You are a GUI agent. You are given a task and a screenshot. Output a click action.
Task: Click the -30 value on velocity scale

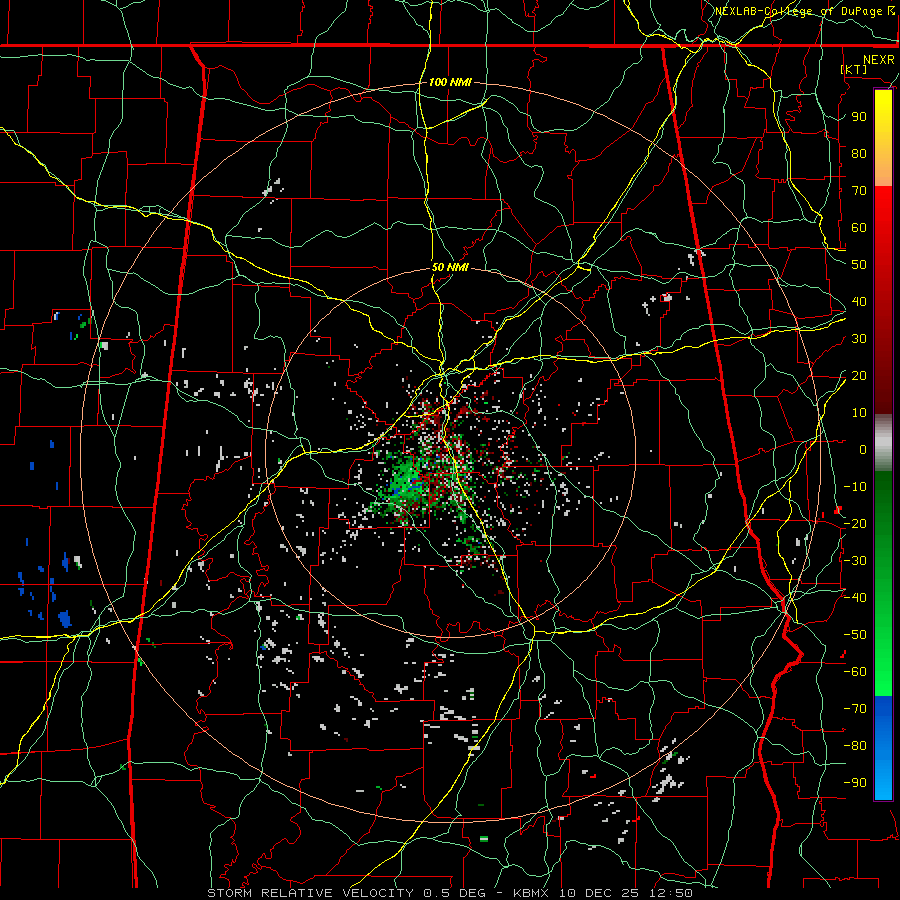tap(855, 561)
